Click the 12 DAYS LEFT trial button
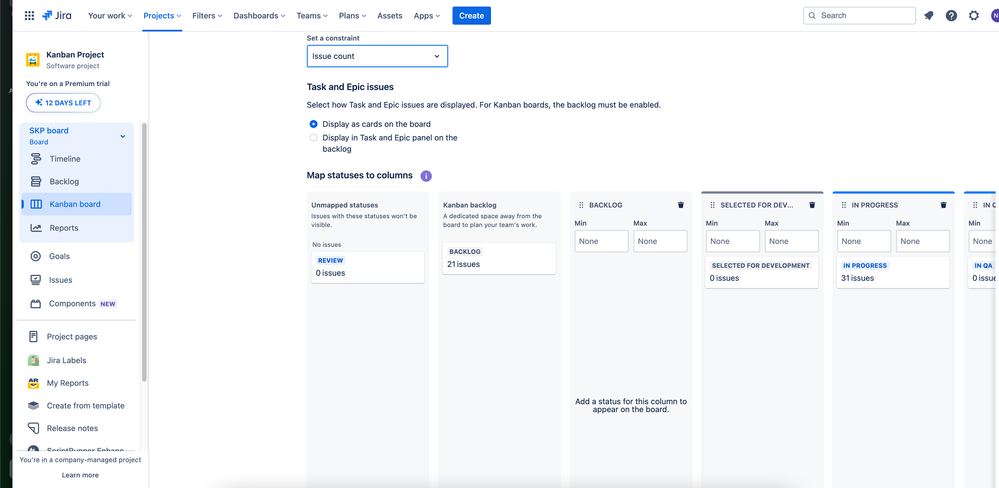 pos(63,103)
